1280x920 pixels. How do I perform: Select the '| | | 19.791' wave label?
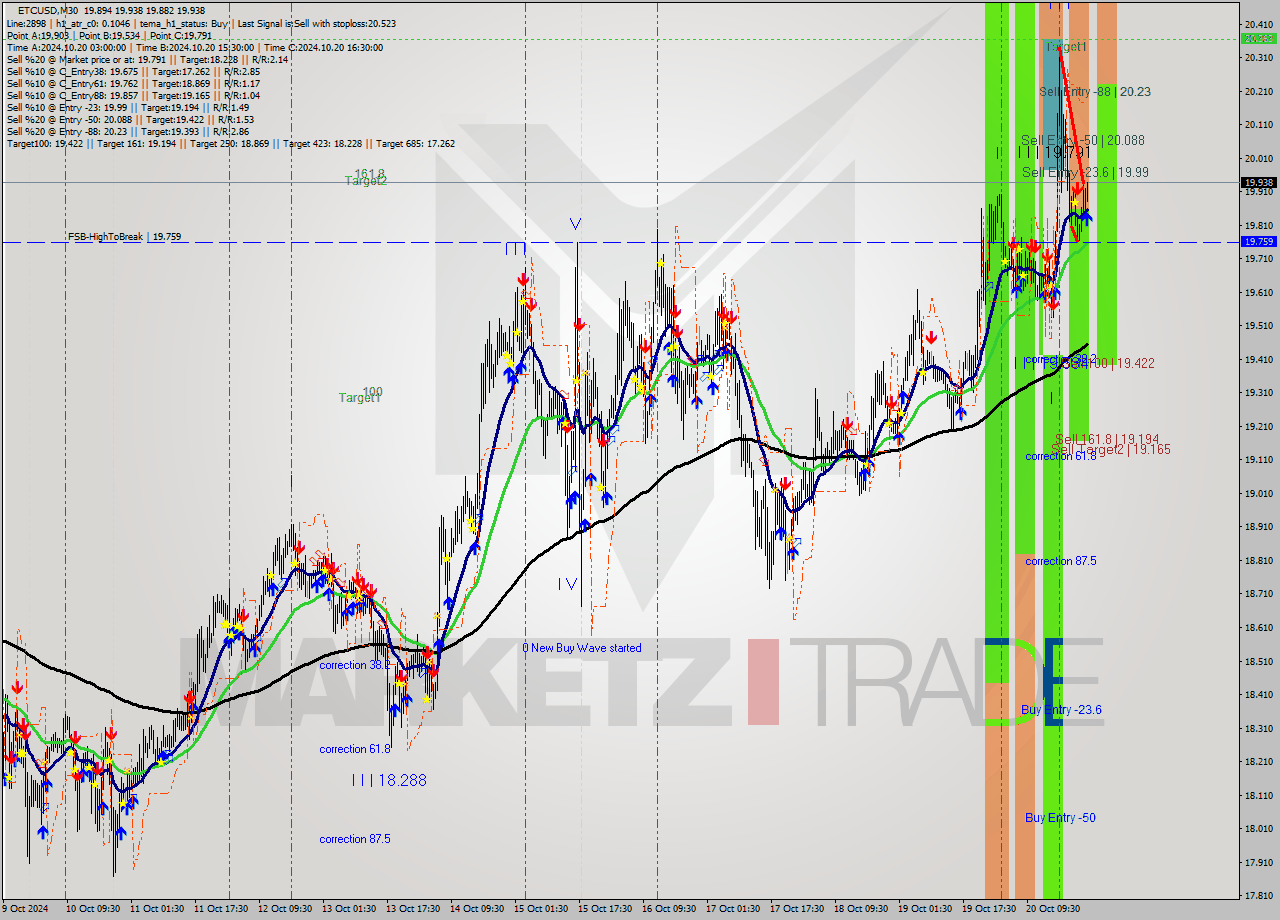pos(1052,152)
